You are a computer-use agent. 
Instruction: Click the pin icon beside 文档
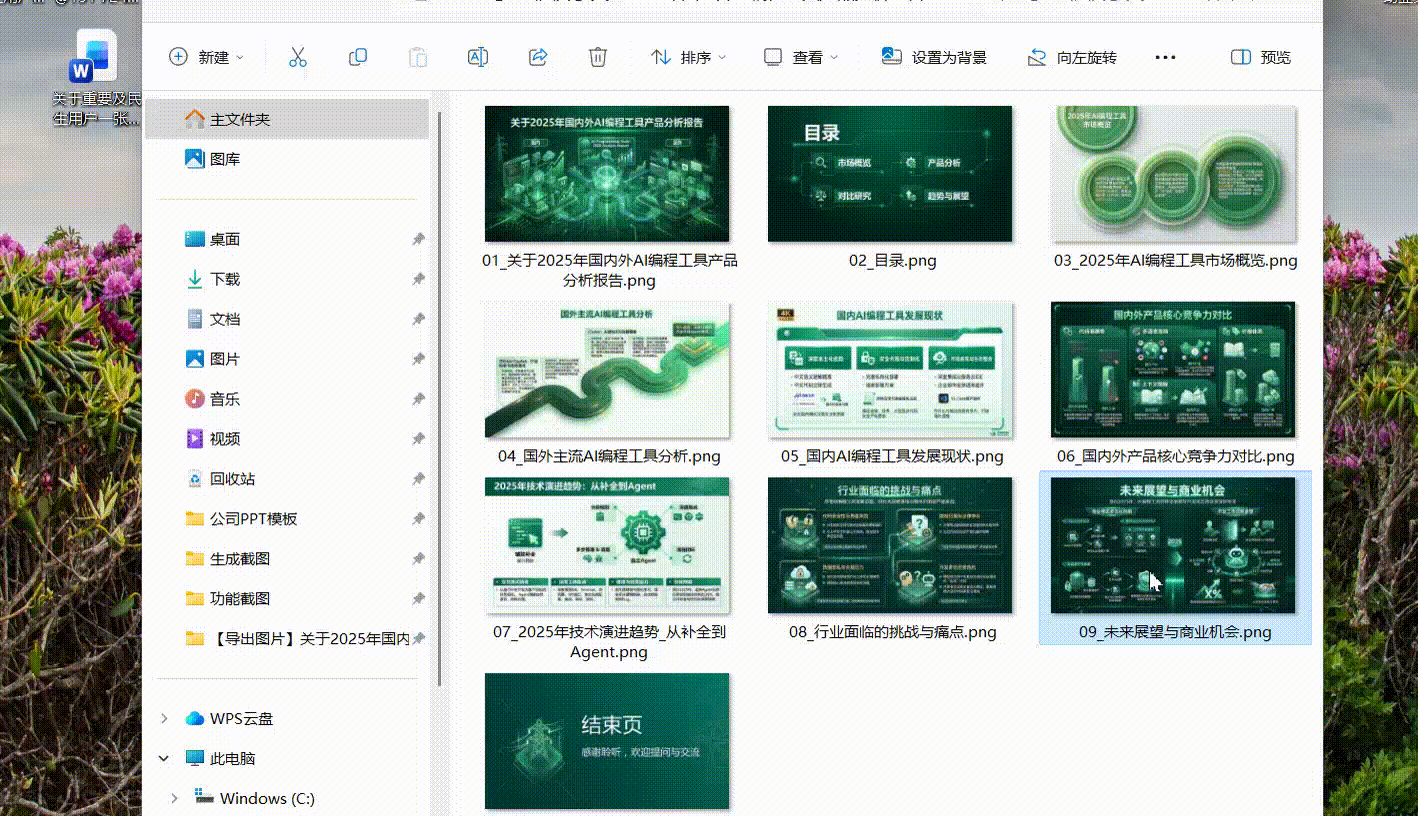coord(418,319)
